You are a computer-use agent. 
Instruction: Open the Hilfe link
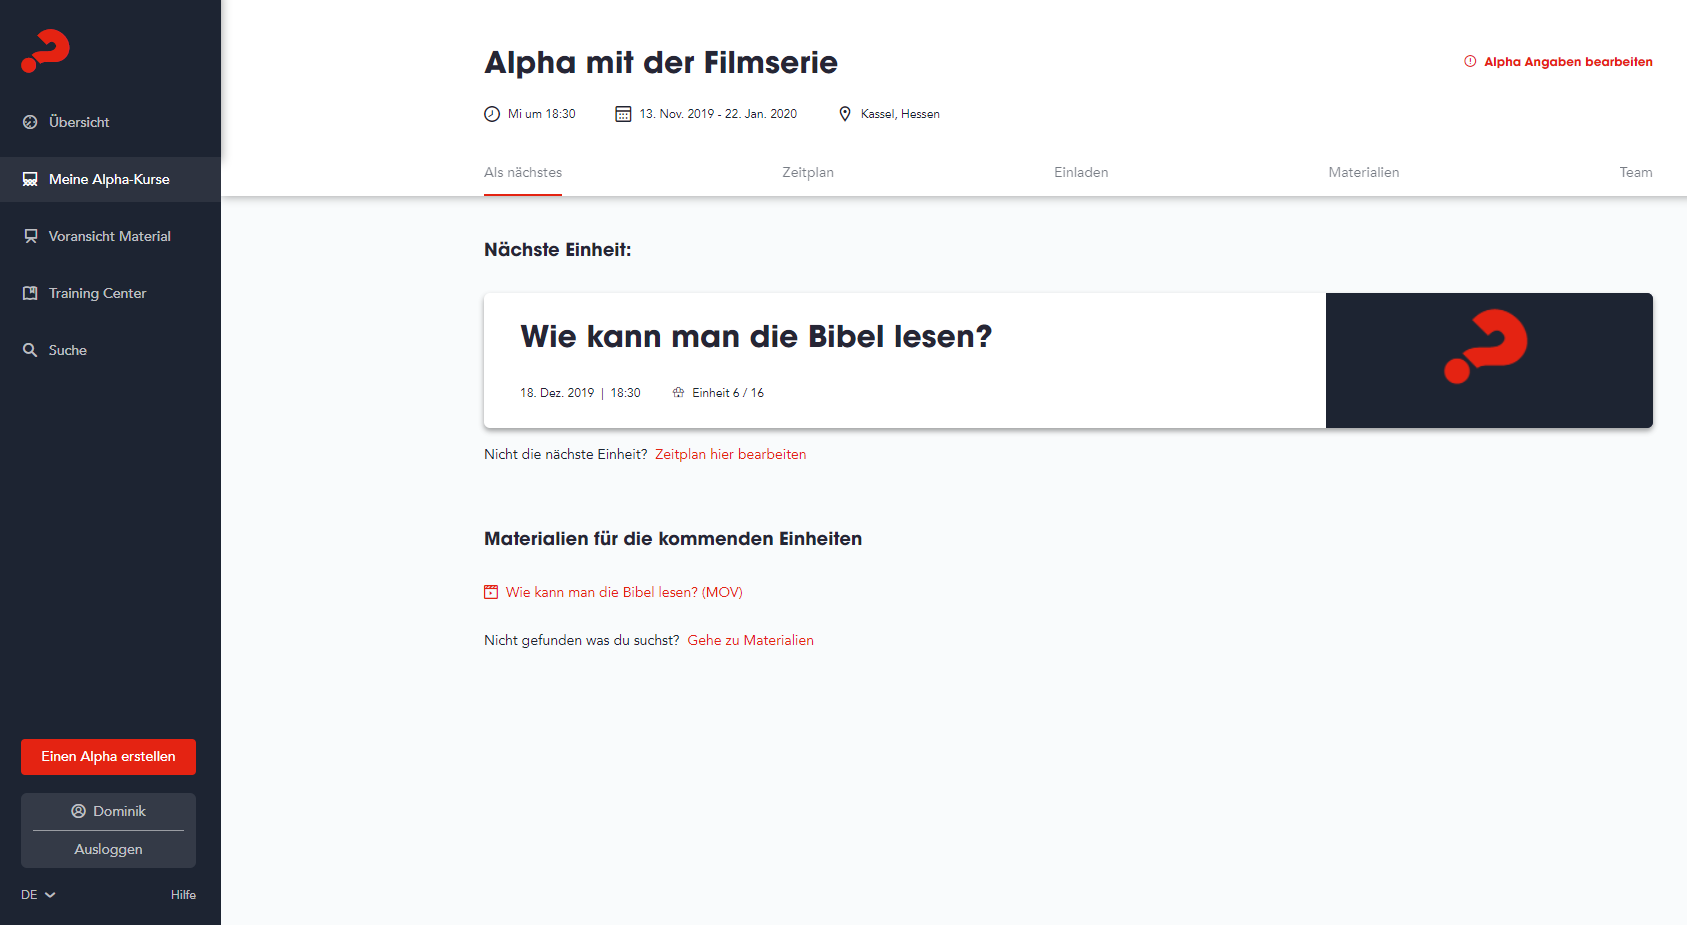(183, 895)
